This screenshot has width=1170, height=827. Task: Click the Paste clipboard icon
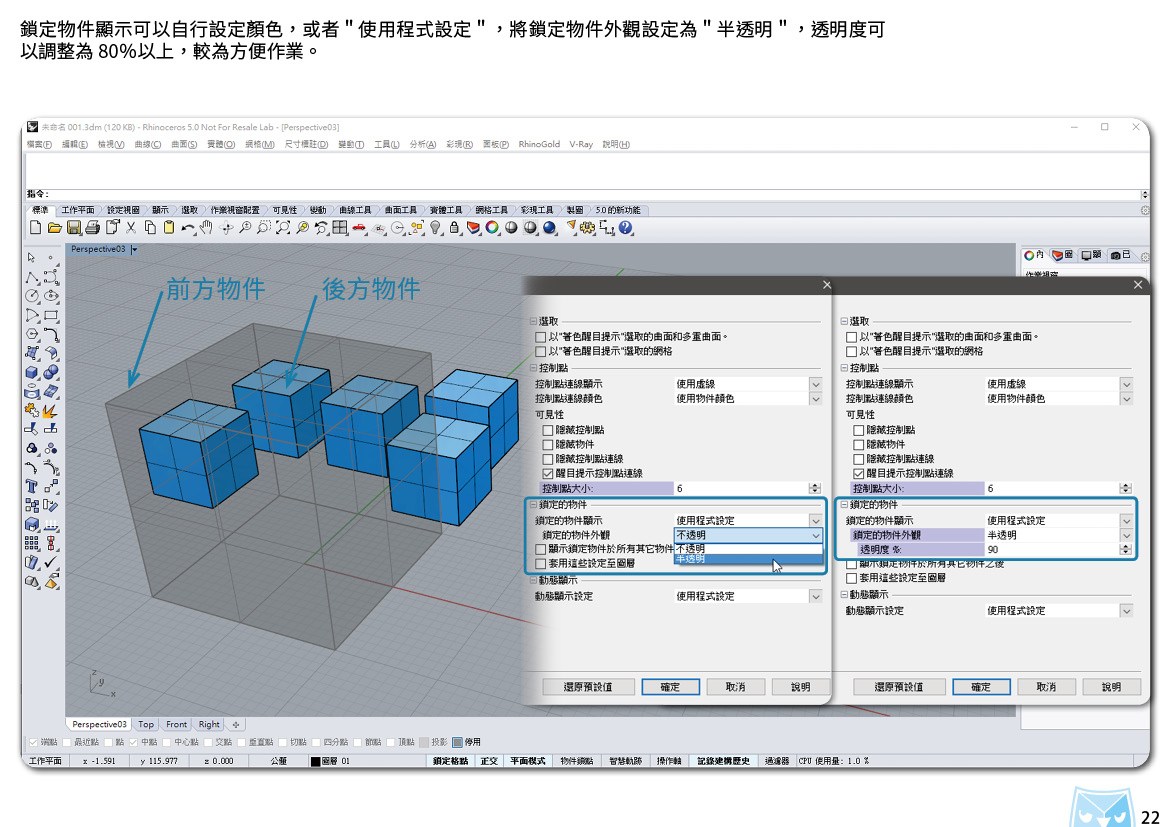169,228
